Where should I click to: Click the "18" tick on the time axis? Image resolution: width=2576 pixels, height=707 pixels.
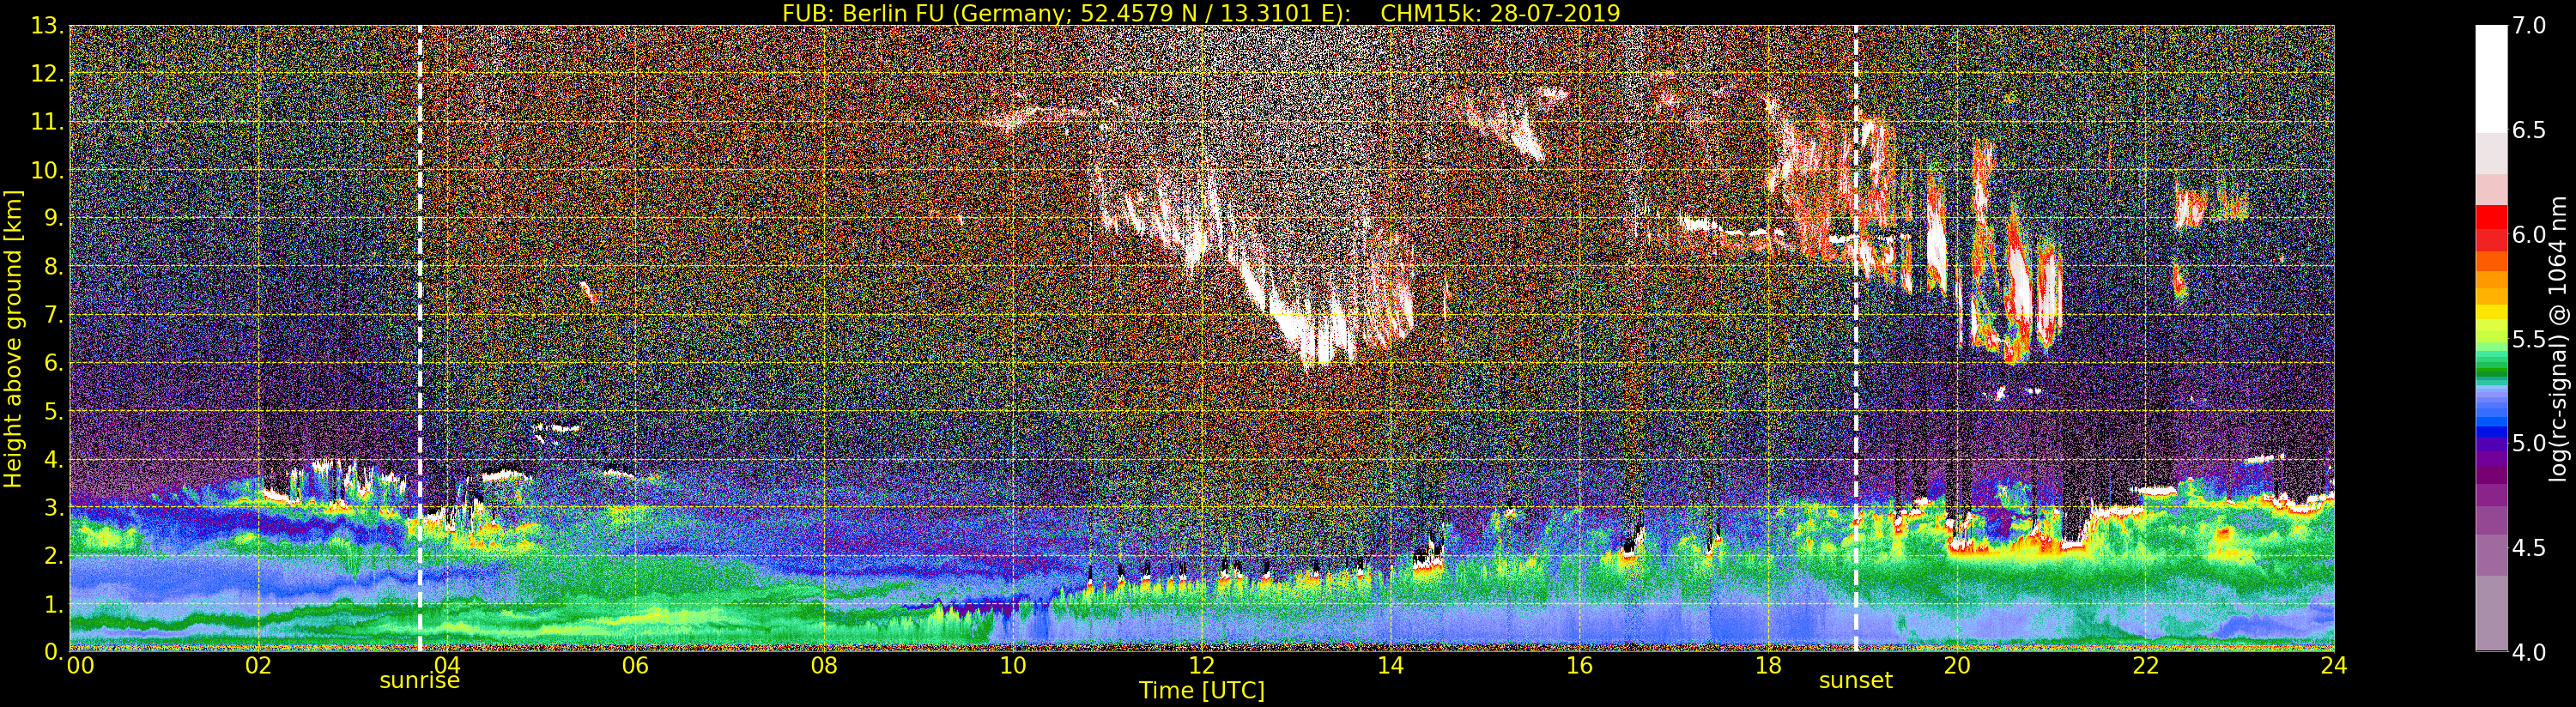pos(1768,666)
